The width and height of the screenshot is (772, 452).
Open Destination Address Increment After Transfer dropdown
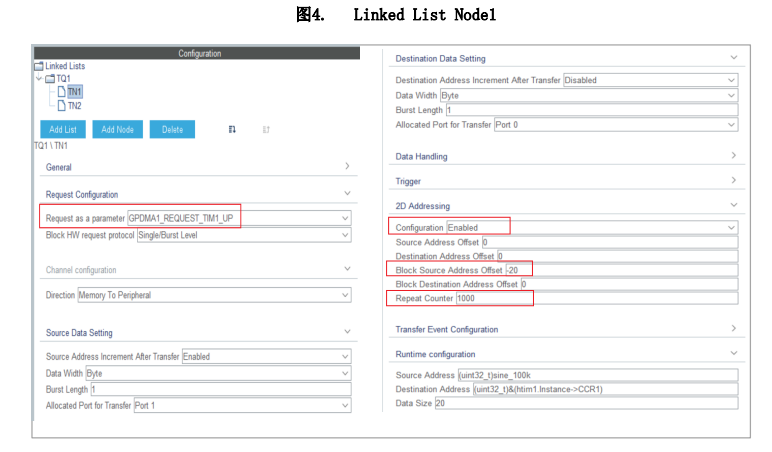click(732, 80)
